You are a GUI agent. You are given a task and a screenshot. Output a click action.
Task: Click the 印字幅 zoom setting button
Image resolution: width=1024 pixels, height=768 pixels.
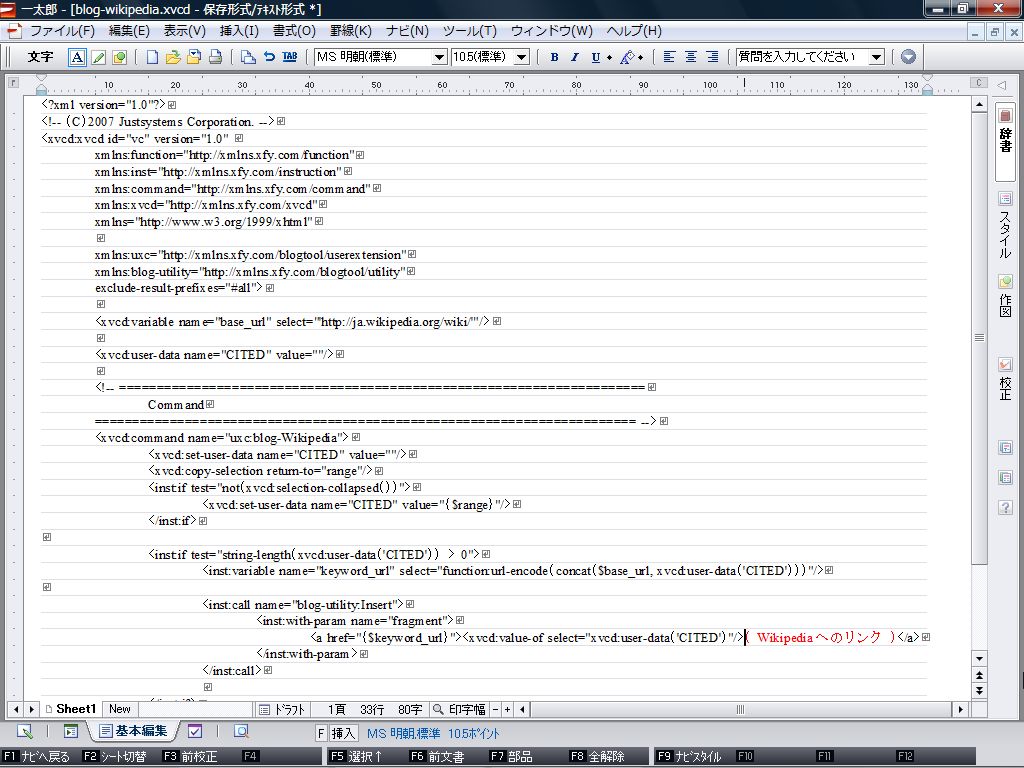coord(460,709)
